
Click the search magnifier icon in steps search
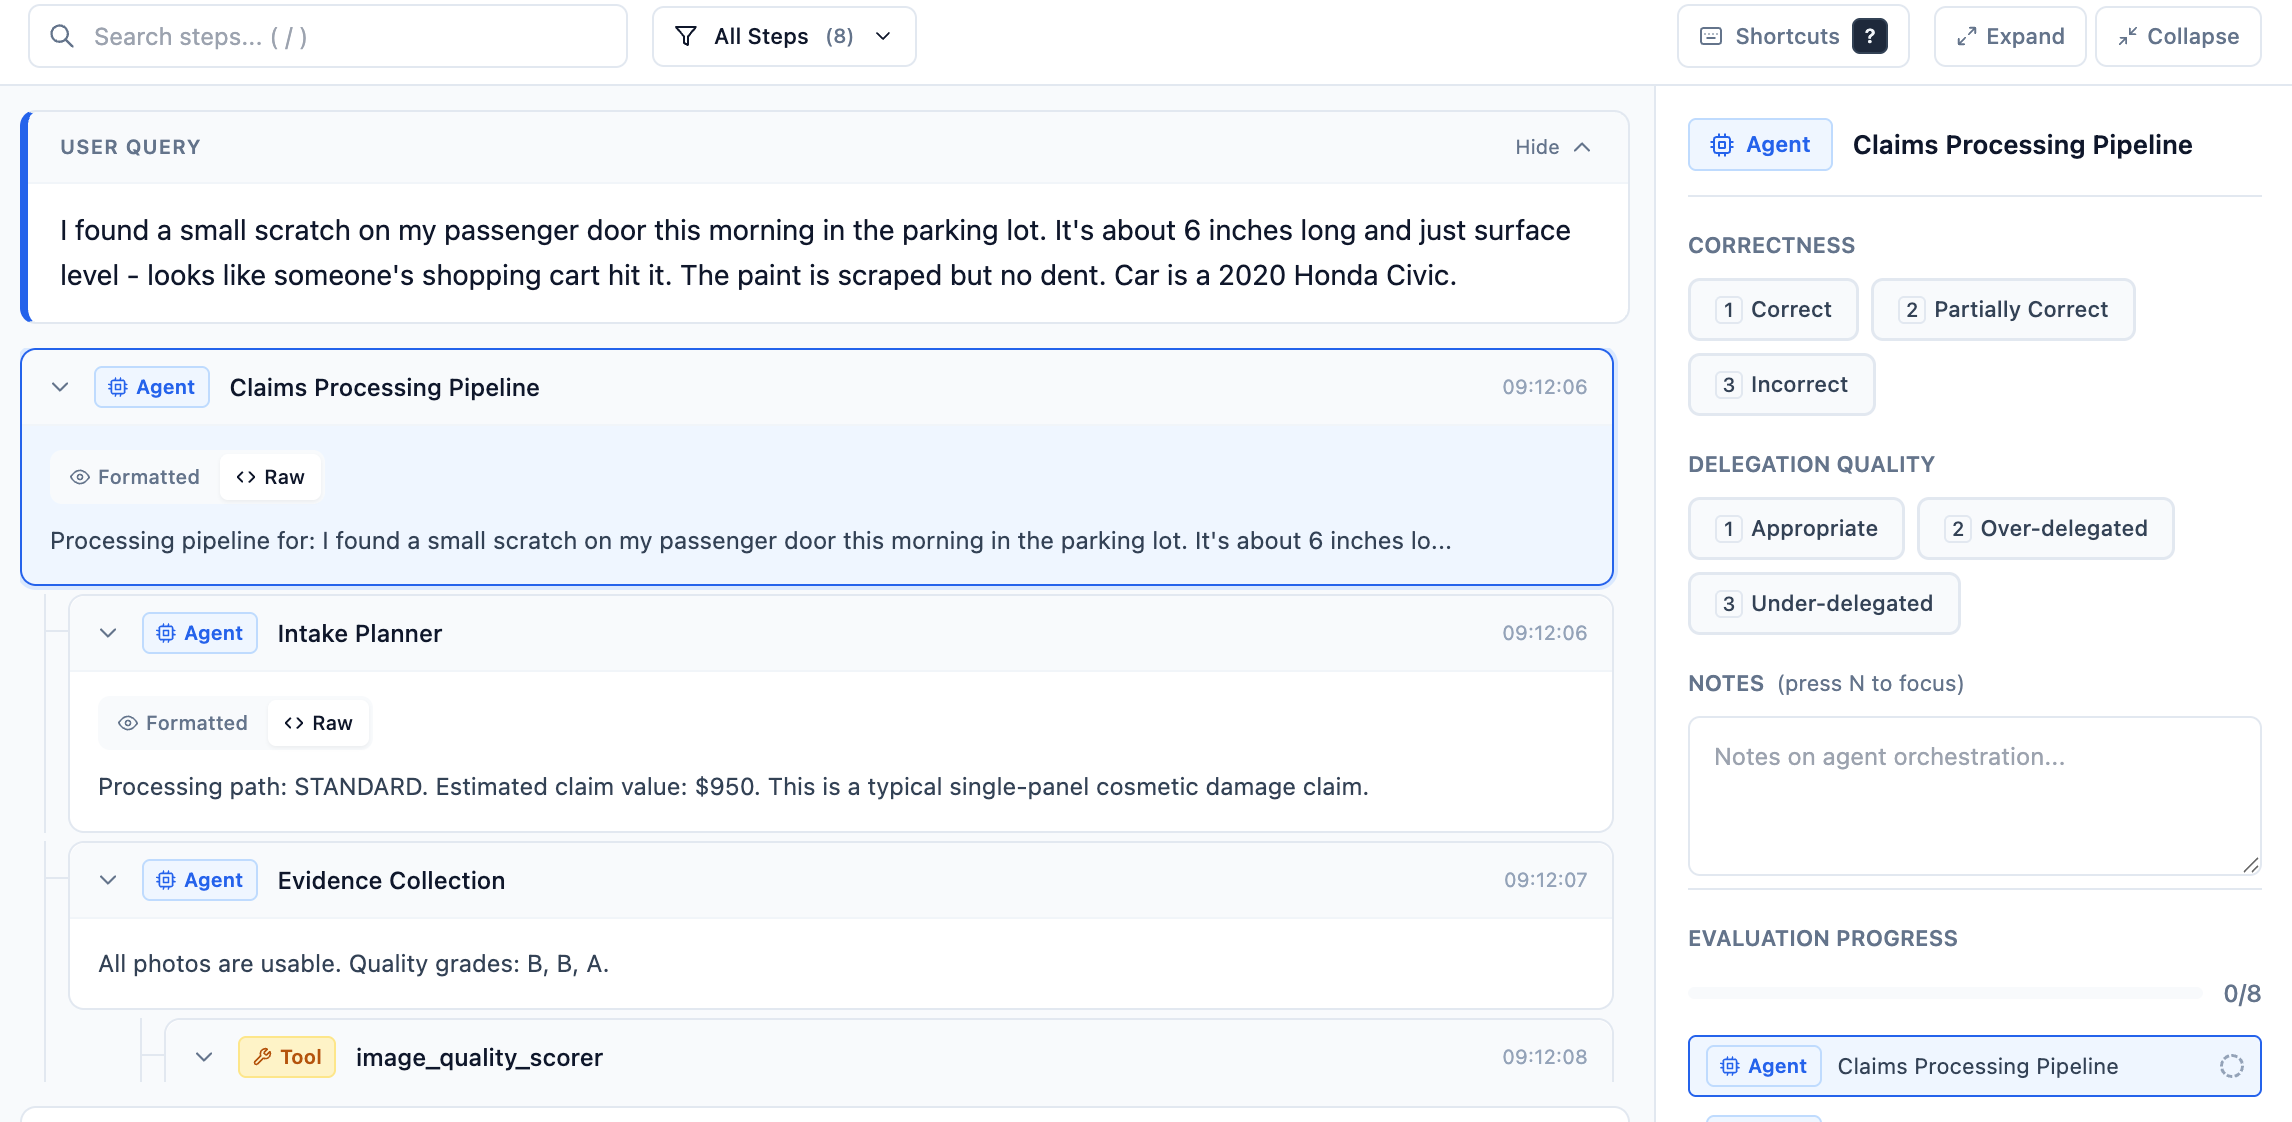click(63, 36)
